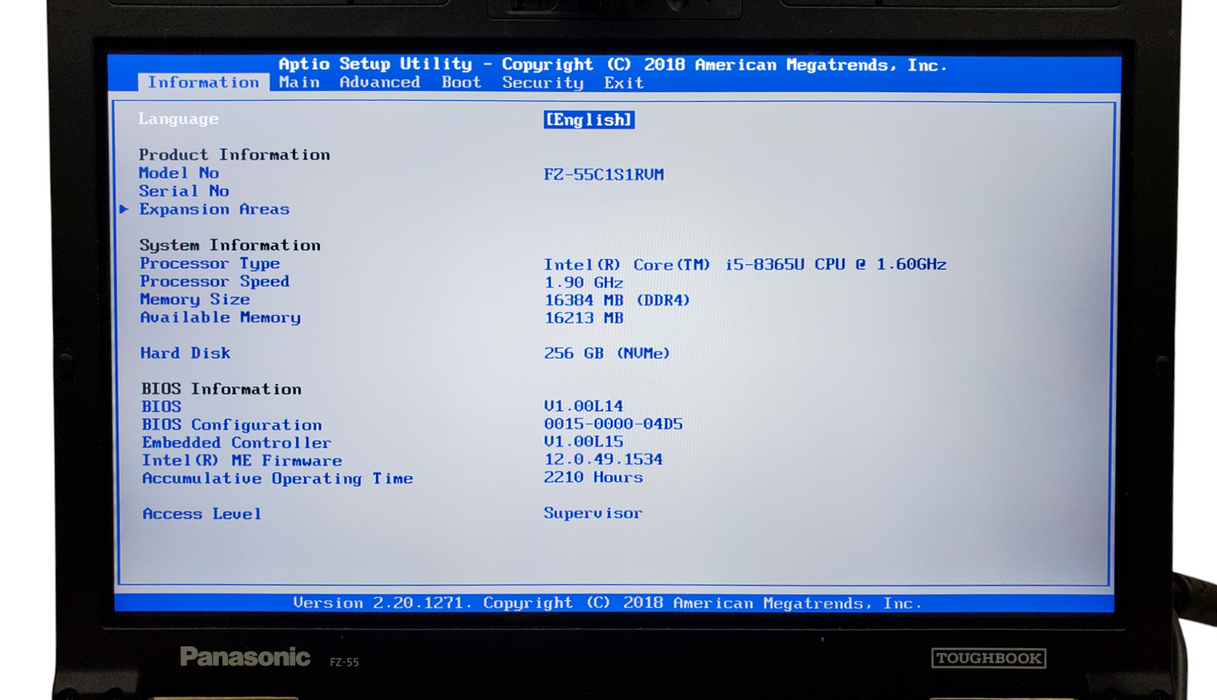This screenshot has height=700, width=1217.
Task: Click the 2210 Hours value
Action: point(594,477)
